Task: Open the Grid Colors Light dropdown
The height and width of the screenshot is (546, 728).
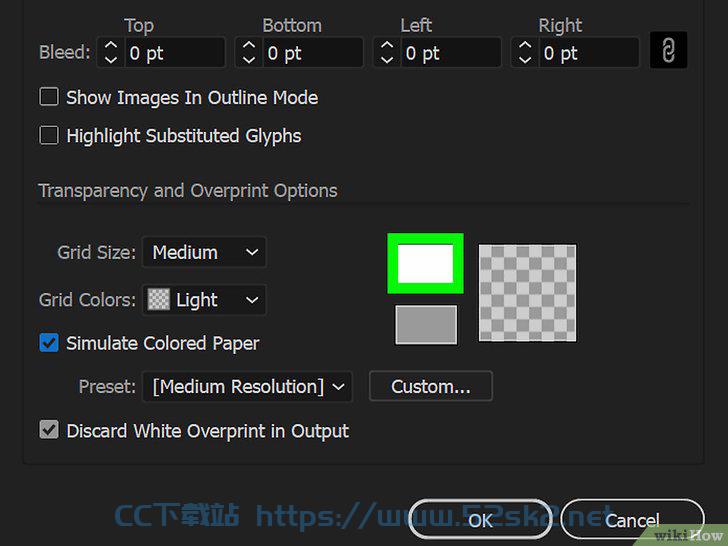Action: pos(204,300)
